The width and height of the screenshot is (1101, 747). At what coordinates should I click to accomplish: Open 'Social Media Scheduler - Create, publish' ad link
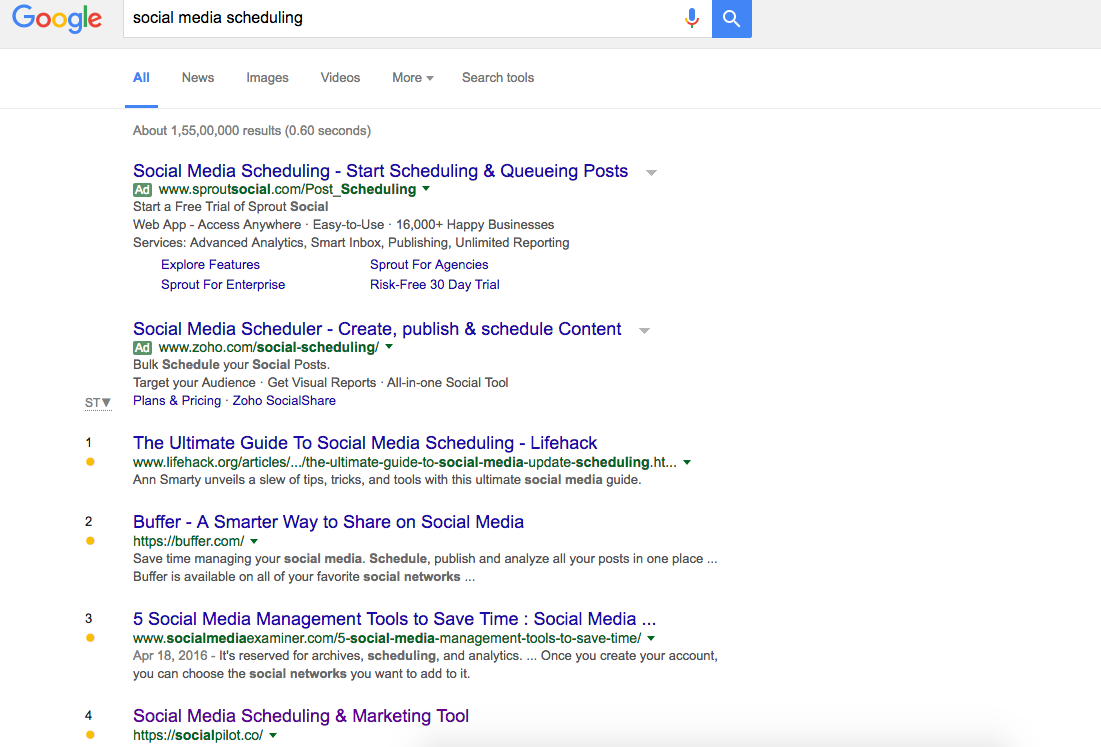377,329
